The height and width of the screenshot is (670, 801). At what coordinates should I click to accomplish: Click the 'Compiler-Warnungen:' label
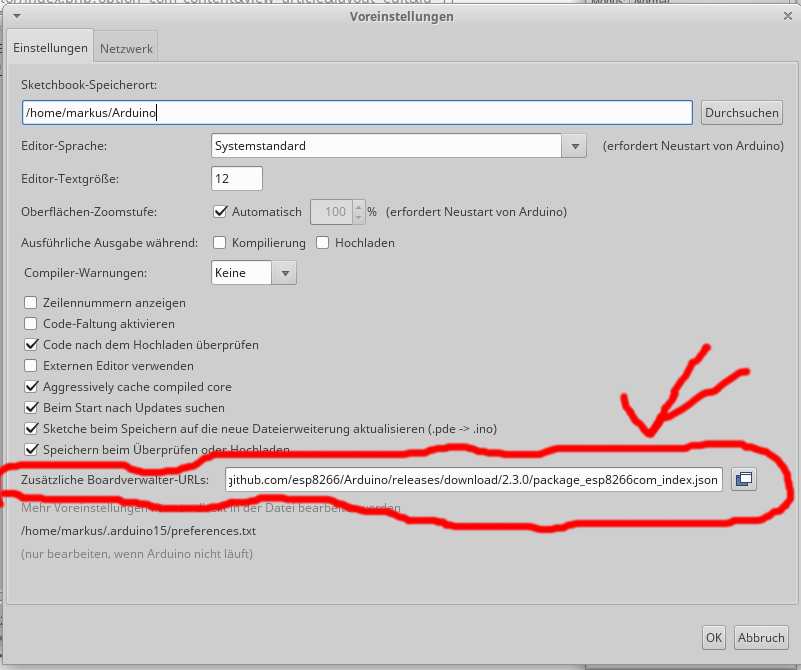click(85, 273)
